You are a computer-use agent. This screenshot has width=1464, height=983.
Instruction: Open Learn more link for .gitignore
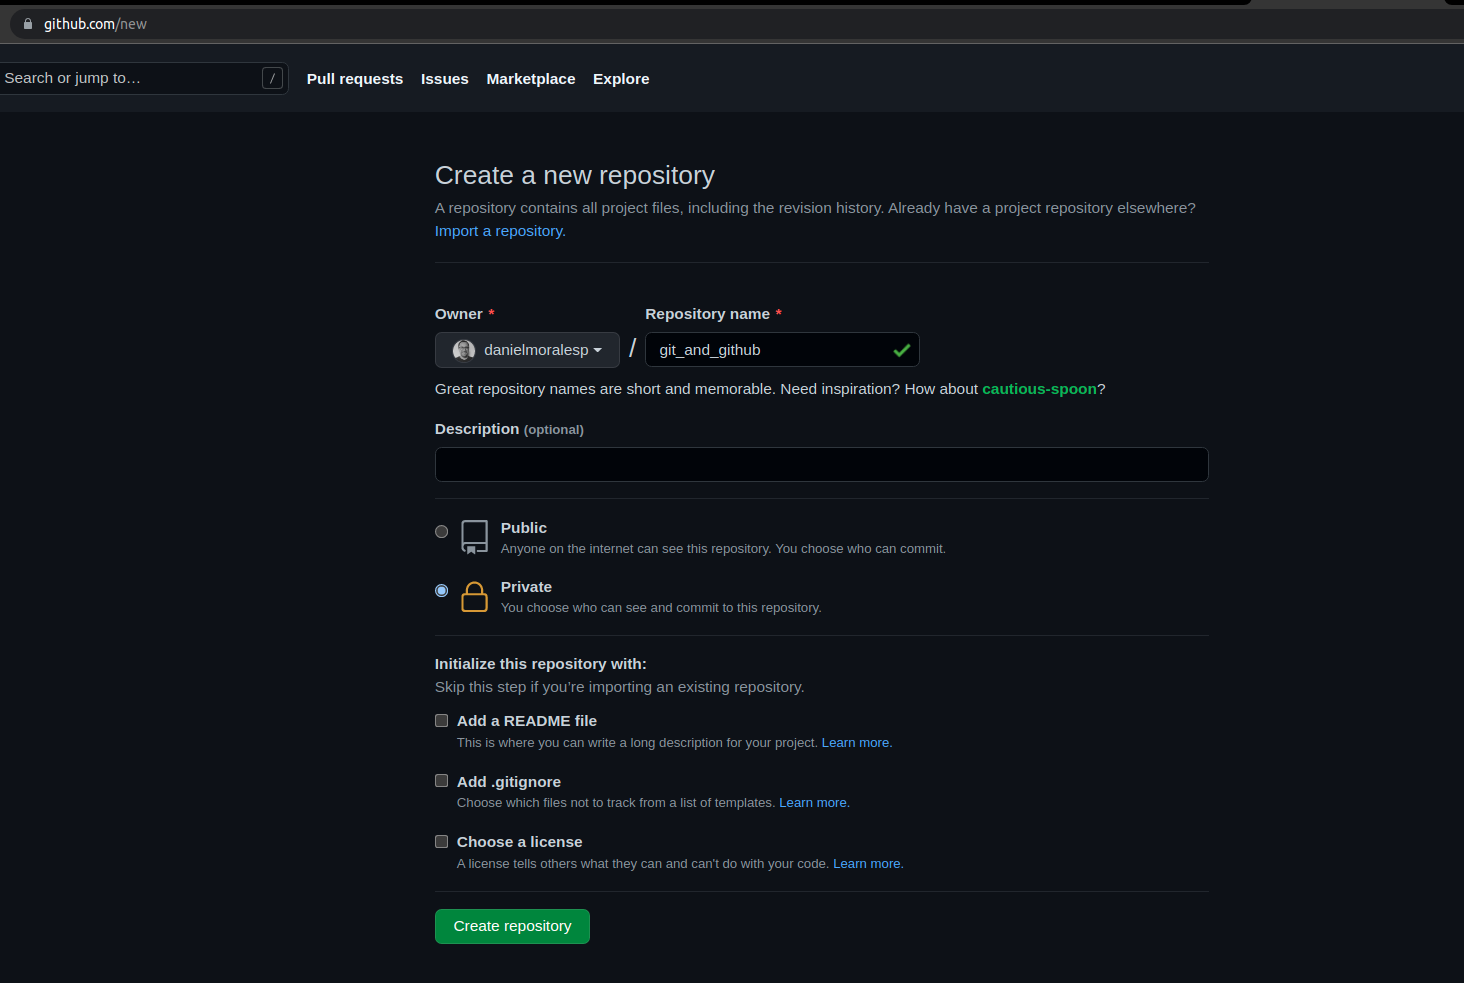coord(813,803)
